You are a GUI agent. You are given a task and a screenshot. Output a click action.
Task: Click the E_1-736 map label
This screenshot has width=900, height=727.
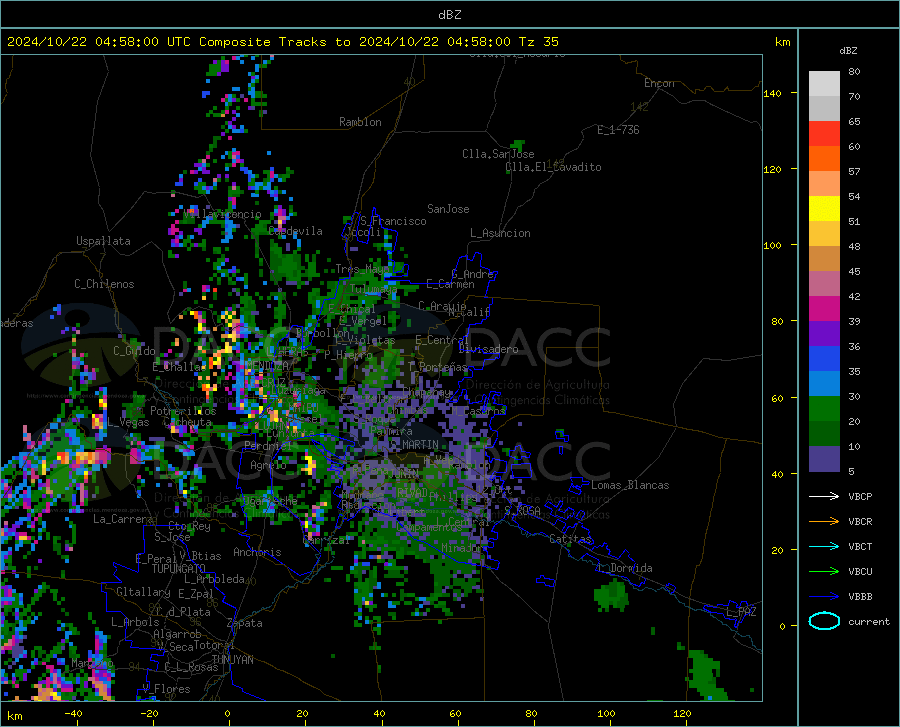[618, 130]
